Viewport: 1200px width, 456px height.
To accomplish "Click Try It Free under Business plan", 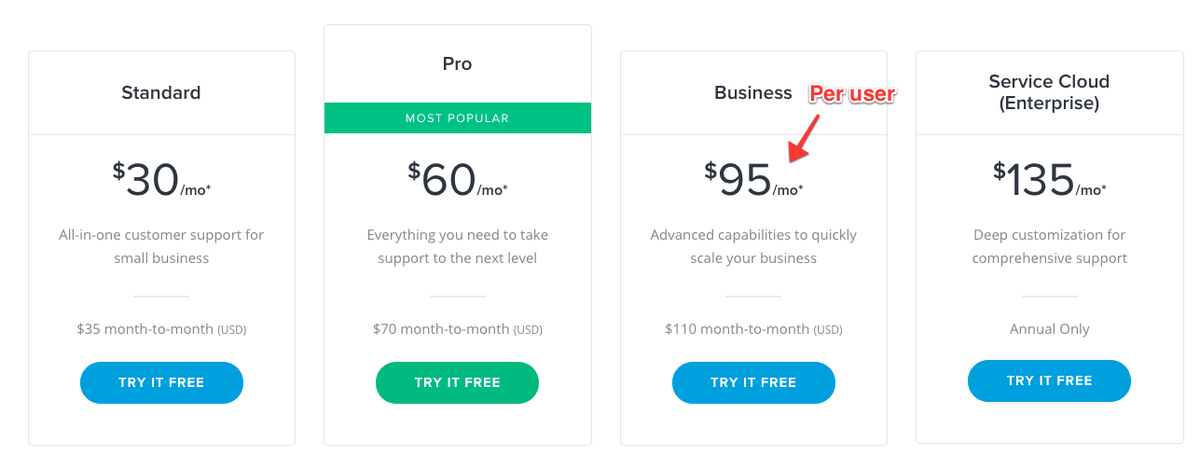I will point(753,383).
